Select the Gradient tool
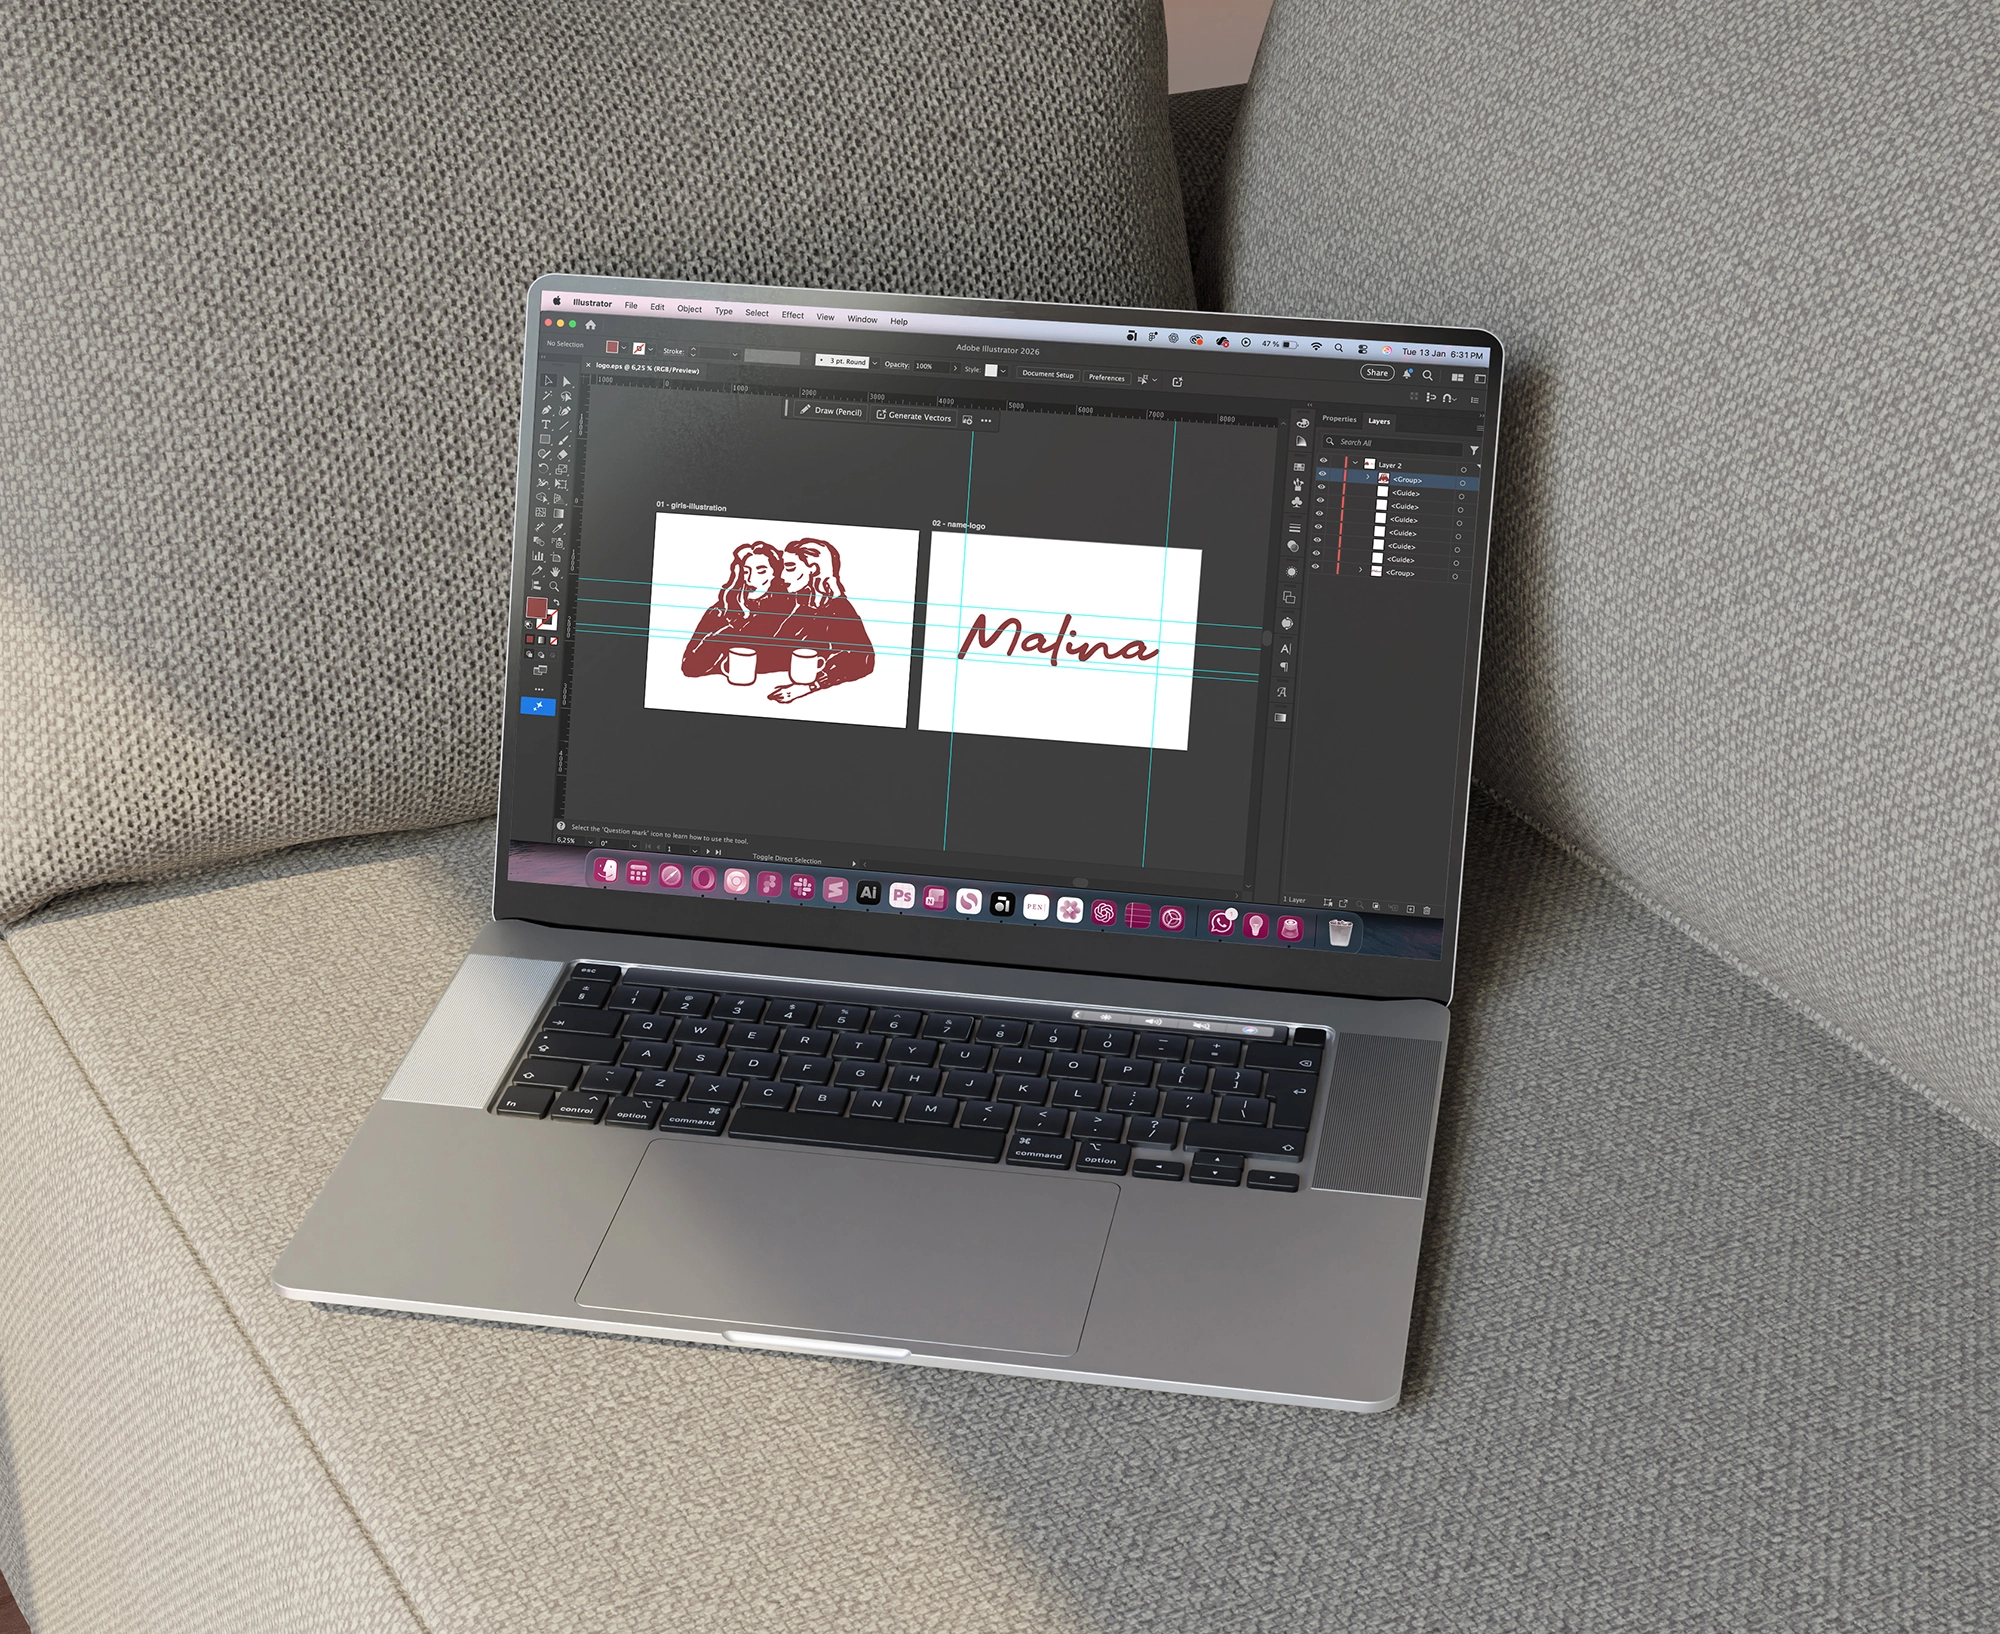This screenshot has width=2000, height=1634. tap(559, 513)
